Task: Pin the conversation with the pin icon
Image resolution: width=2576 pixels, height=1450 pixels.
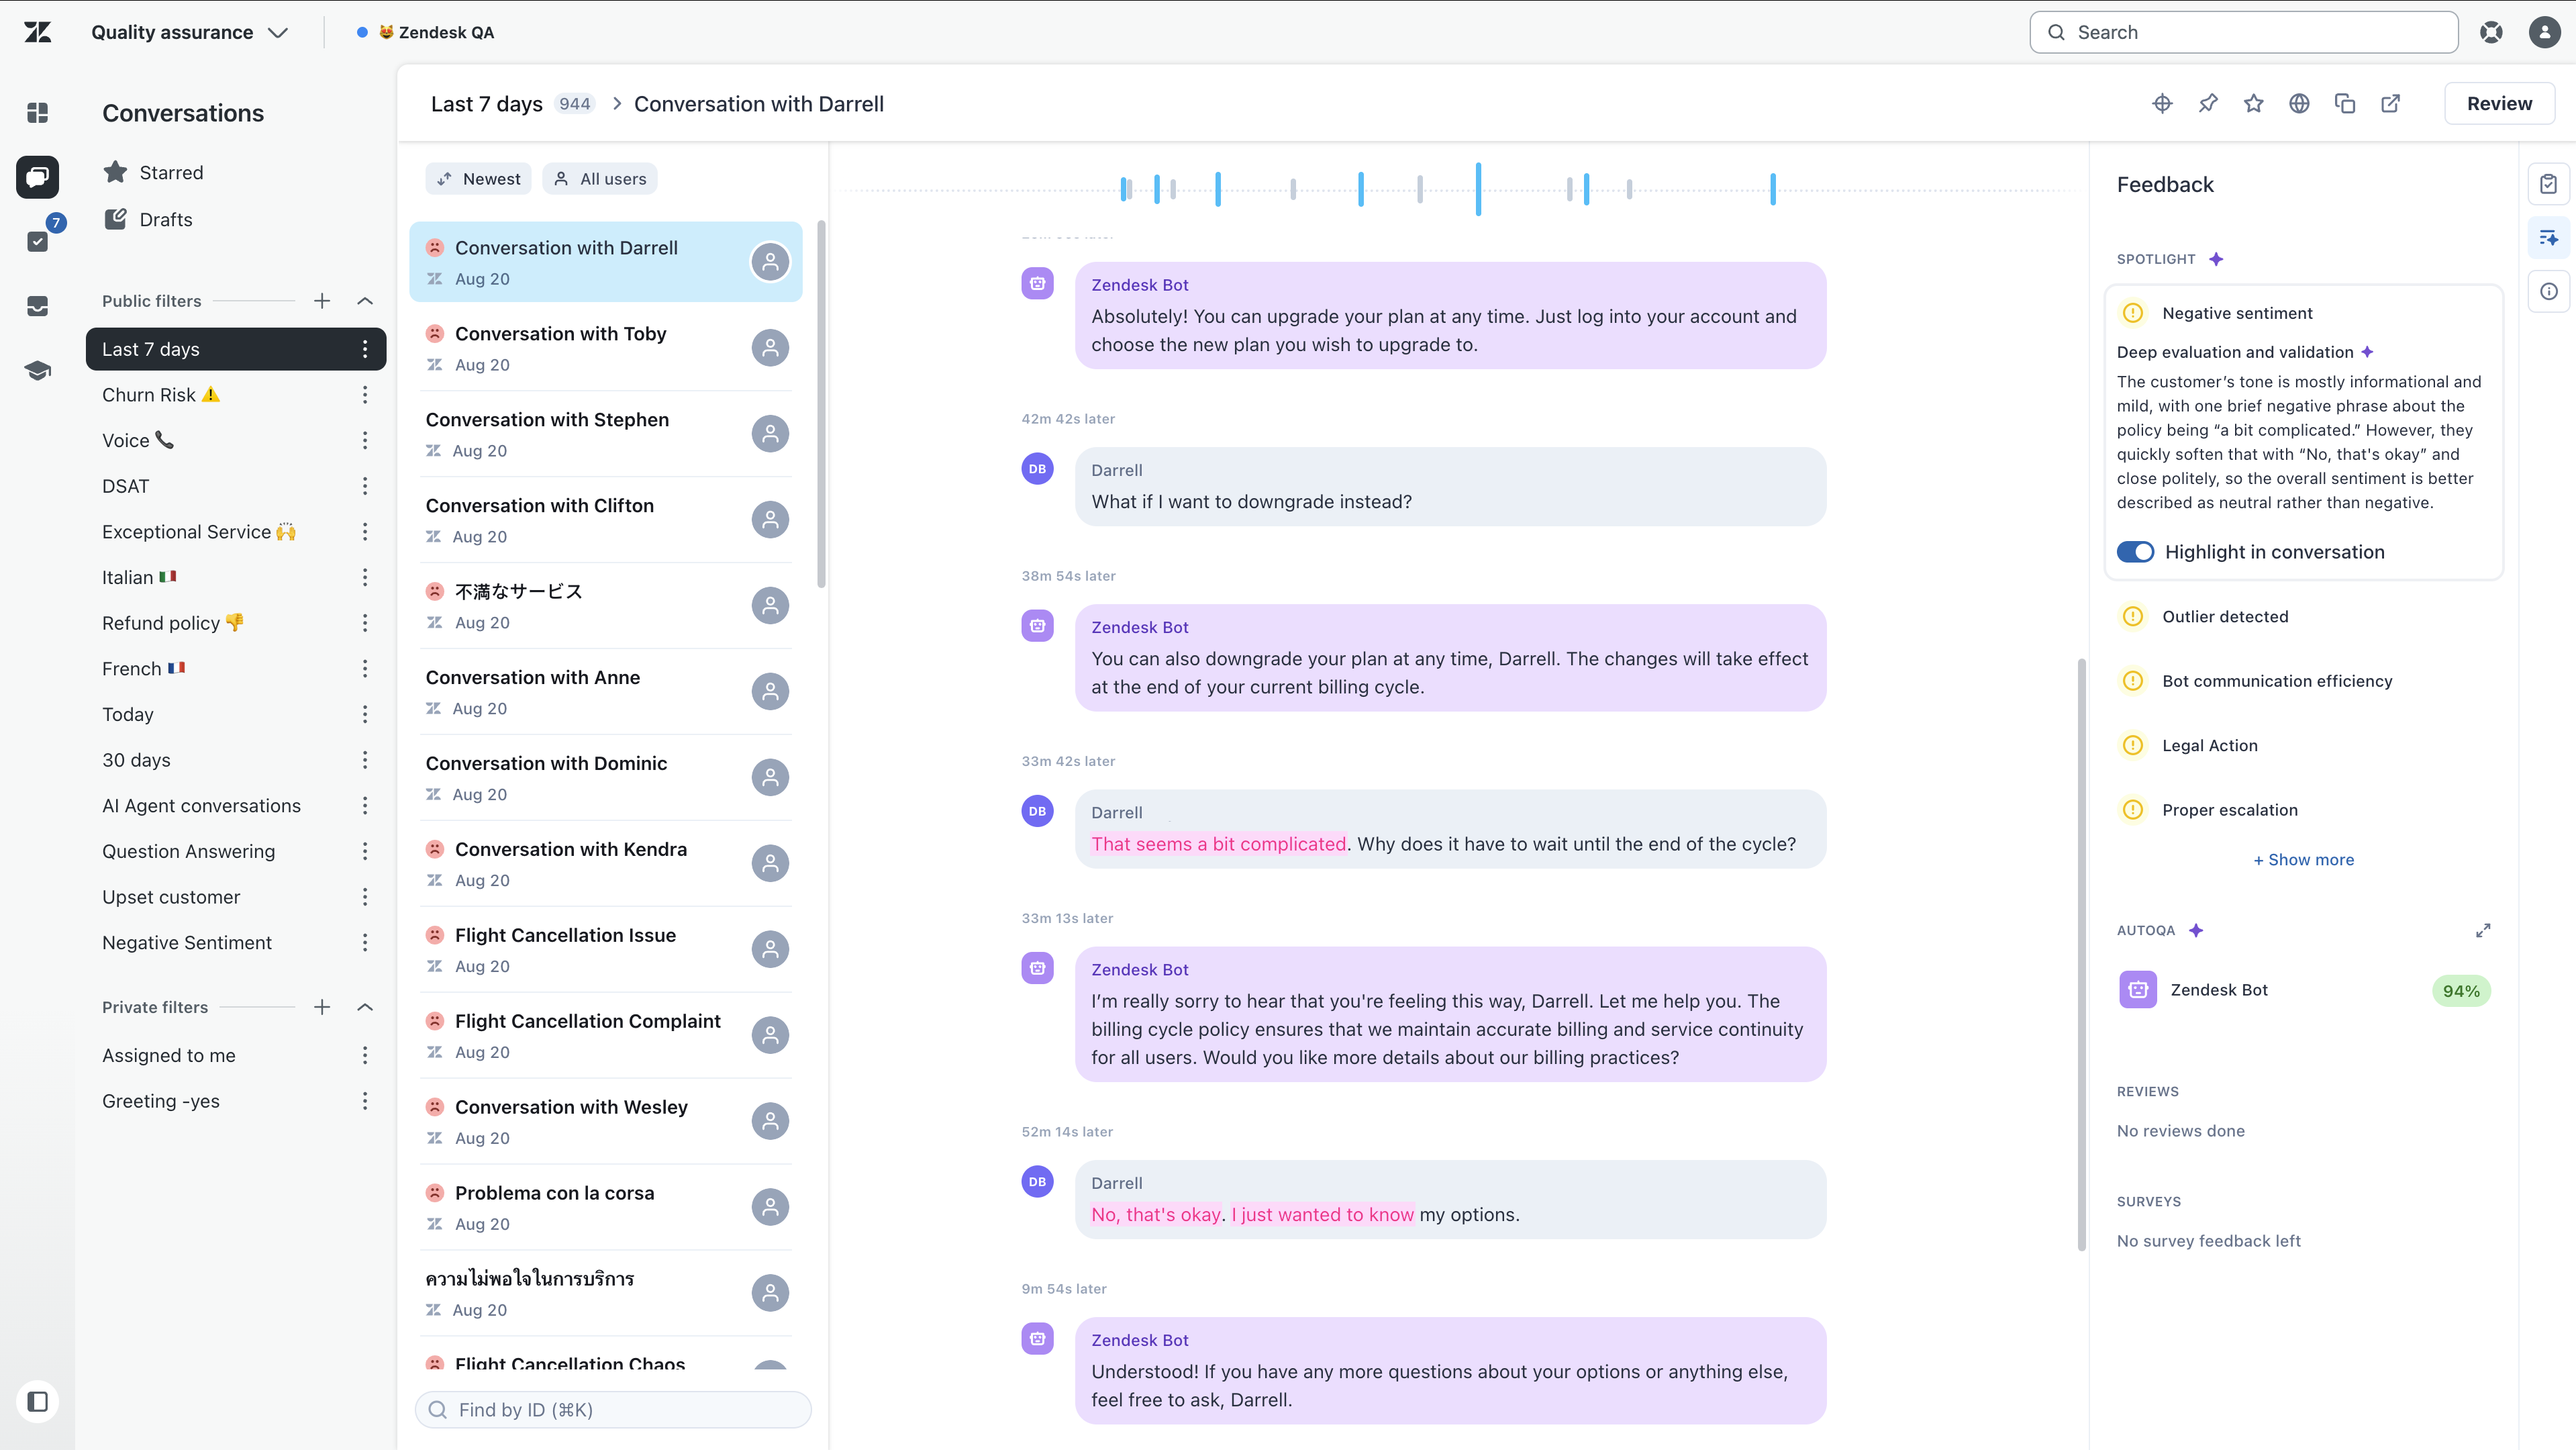Action: click(x=2208, y=104)
